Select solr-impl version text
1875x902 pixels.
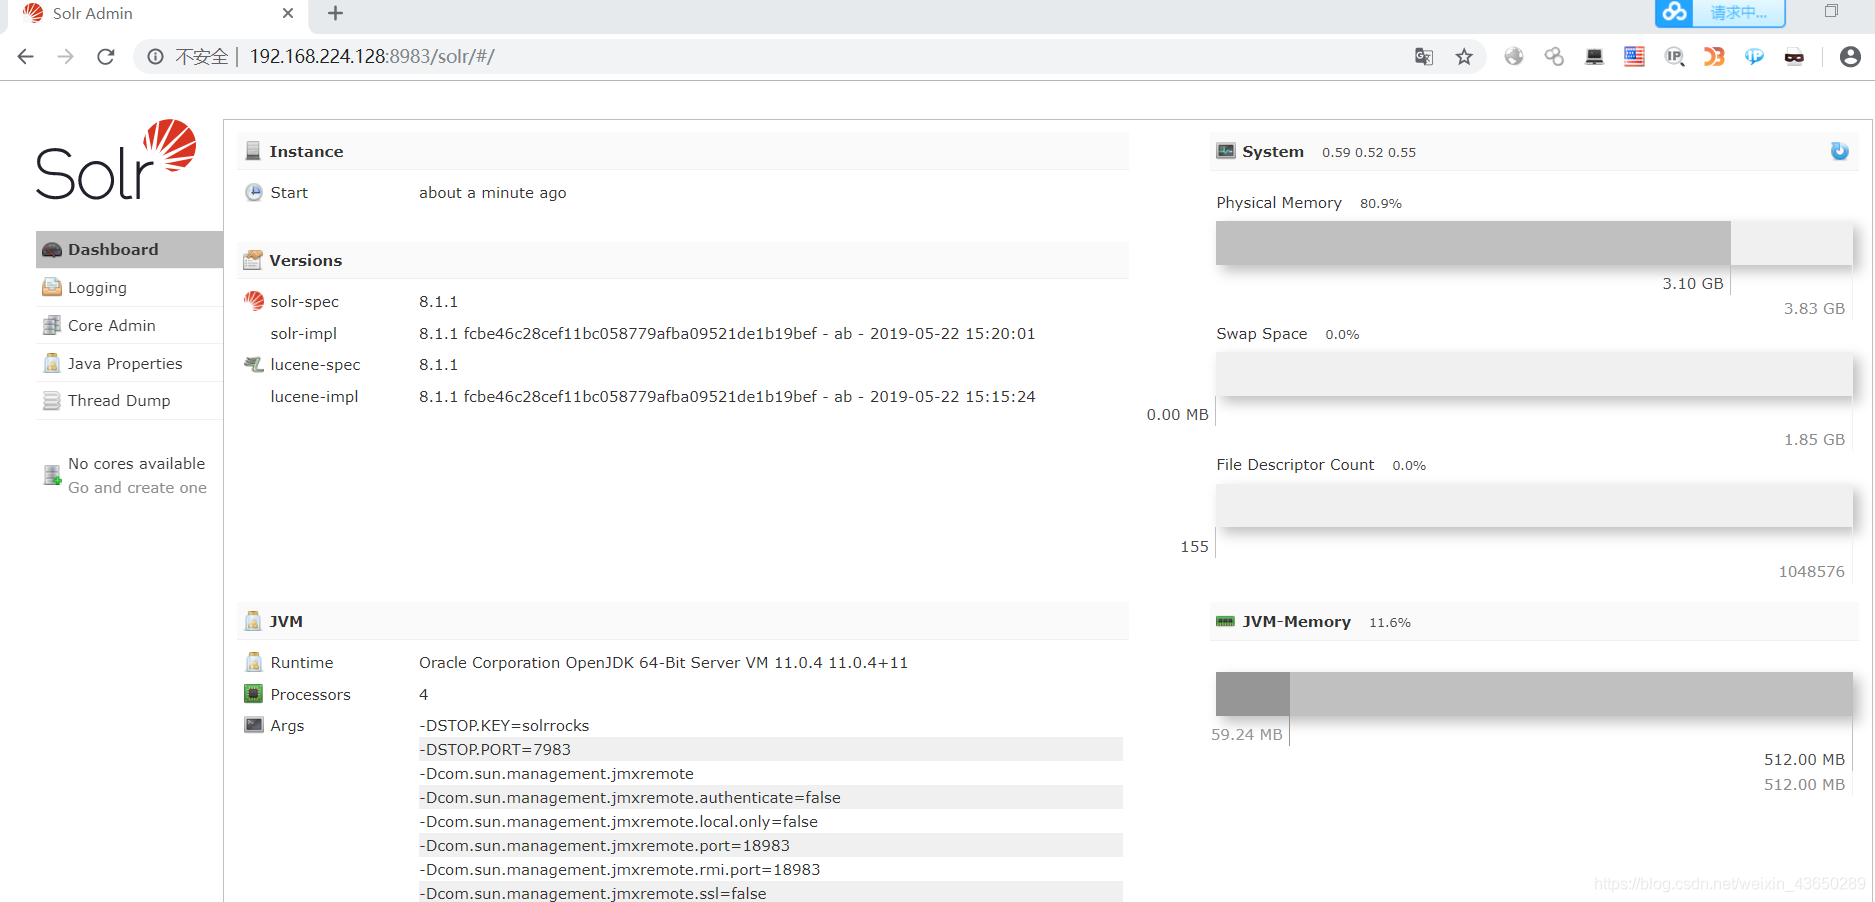point(727,334)
